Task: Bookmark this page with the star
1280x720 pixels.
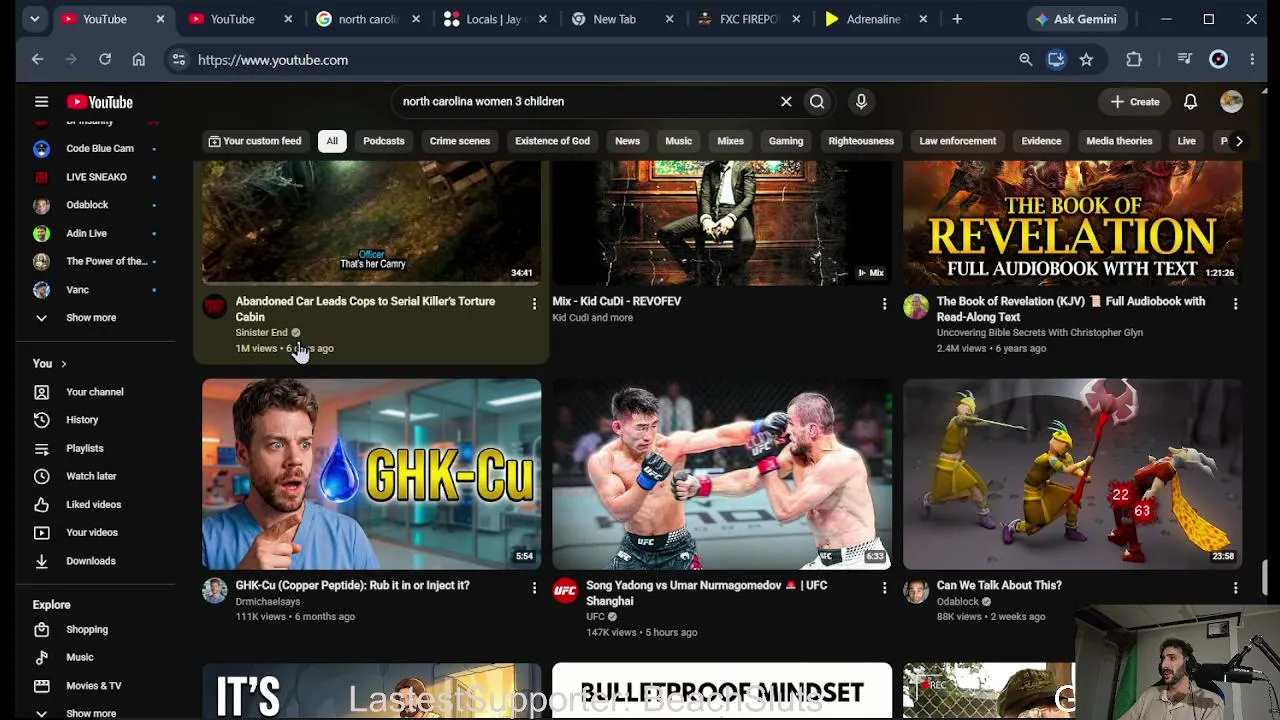Action: point(1086,60)
